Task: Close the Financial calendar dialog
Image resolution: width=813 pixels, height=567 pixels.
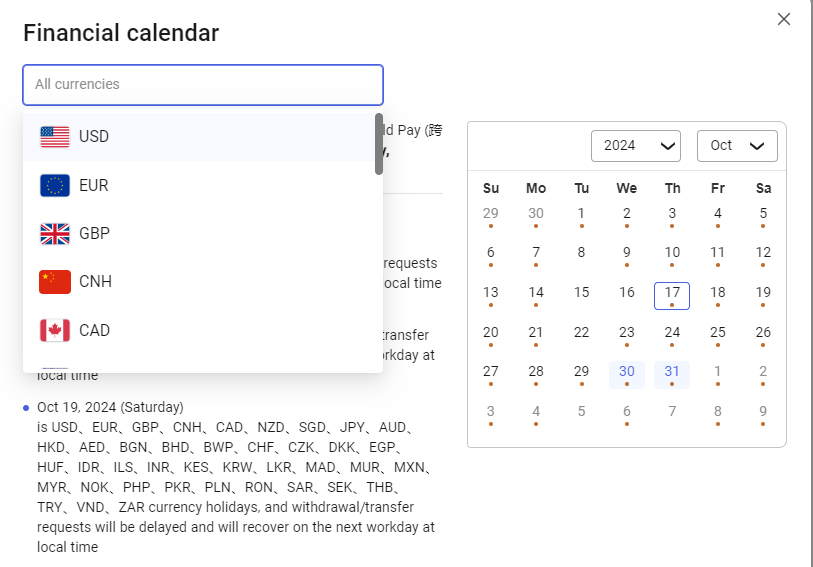Action: click(x=784, y=19)
